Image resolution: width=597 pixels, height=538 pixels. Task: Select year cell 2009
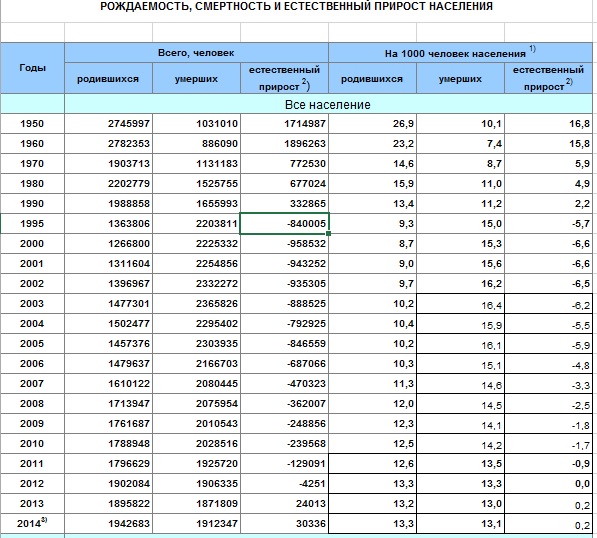[x=32, y=423]
